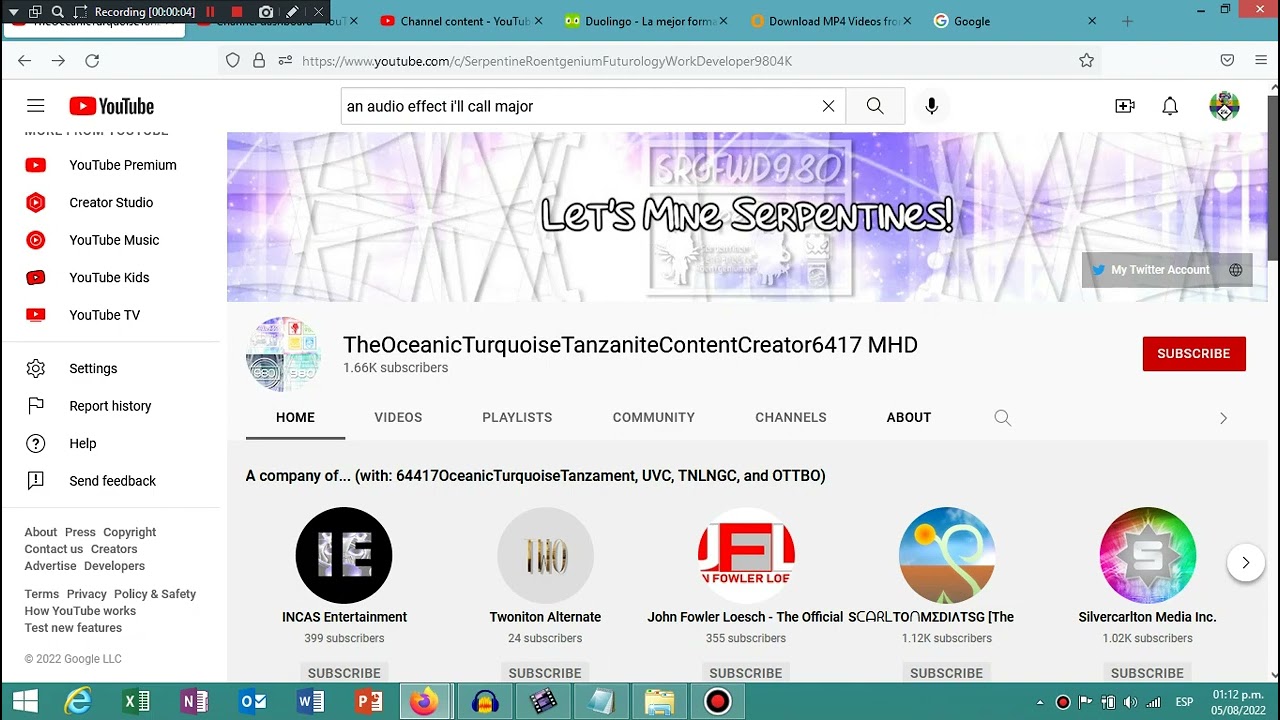Image resolution: width=1280 pixels, height=720 pixels.
Task: Open Silvercarlton Media Inc. channel avatar
Action: [1147, 555]
